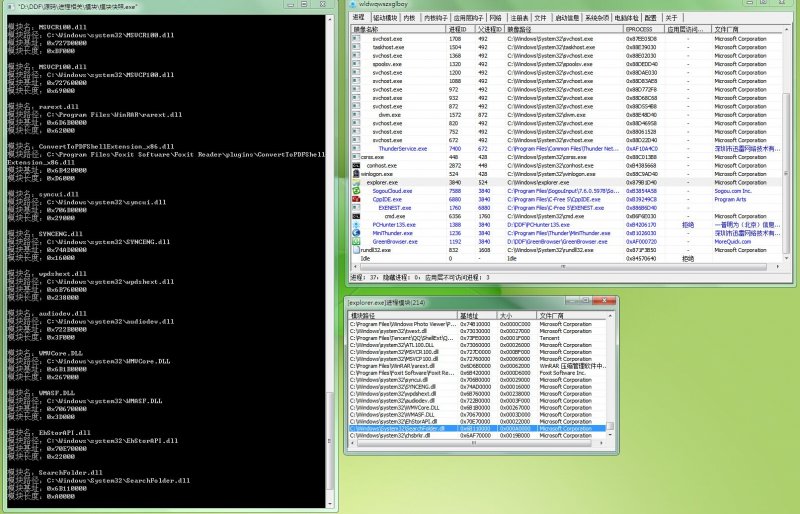800x514 pixels.
Task: Click the Sogou.com Inc. vendor cell
Action: (x=733, y=191)
